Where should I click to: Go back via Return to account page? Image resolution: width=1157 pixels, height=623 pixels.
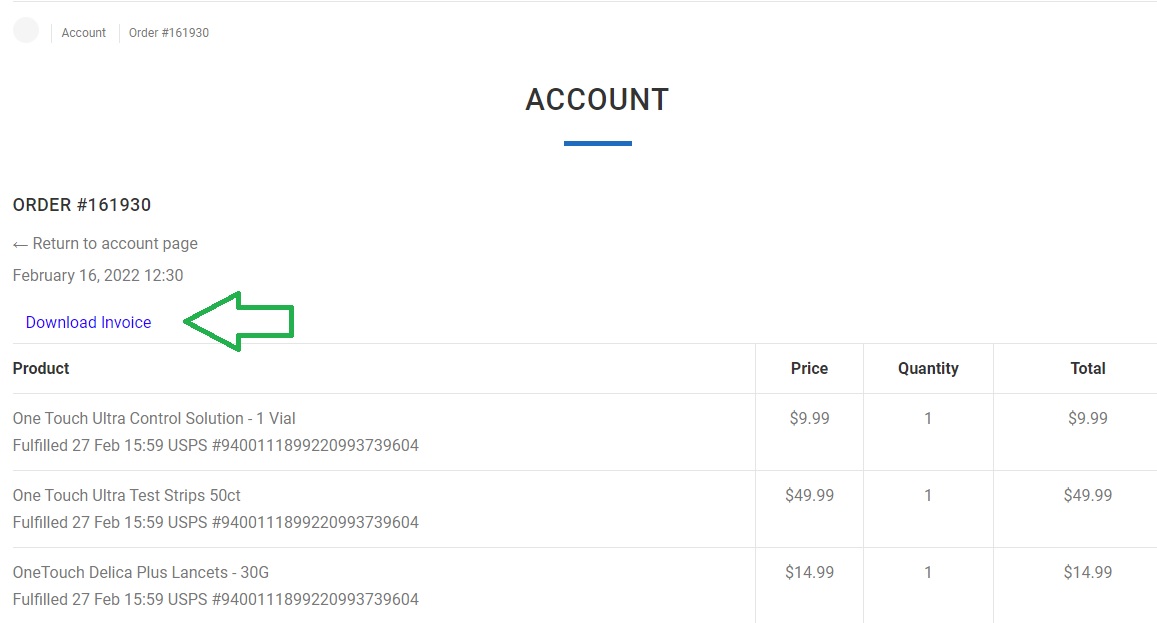click(105, 244)
